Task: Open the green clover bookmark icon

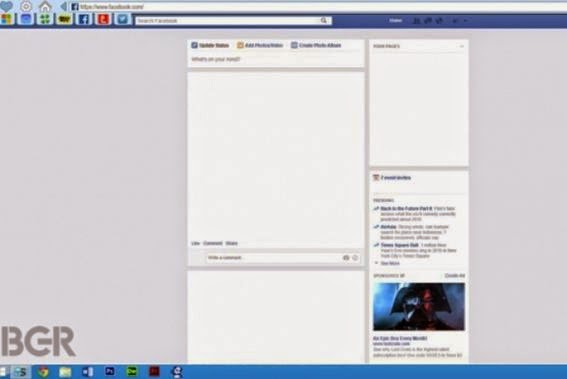Action: [45, 19]
